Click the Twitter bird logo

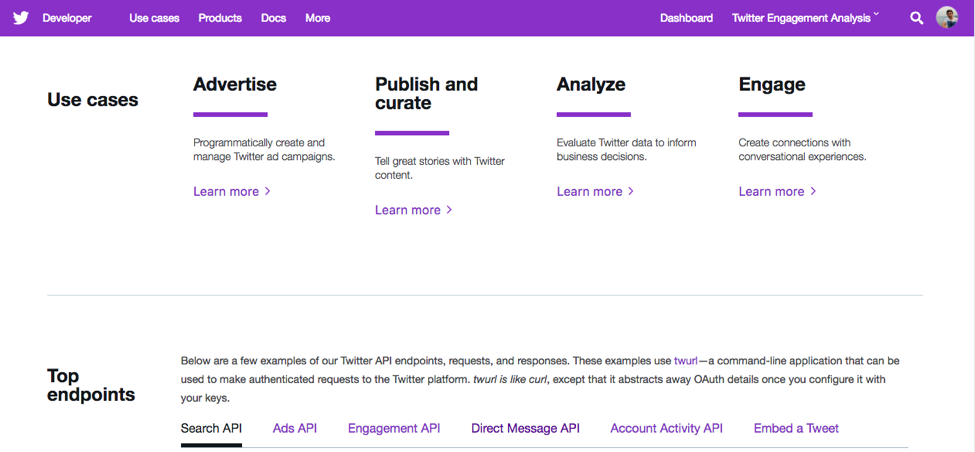click(x=20, y=18)
